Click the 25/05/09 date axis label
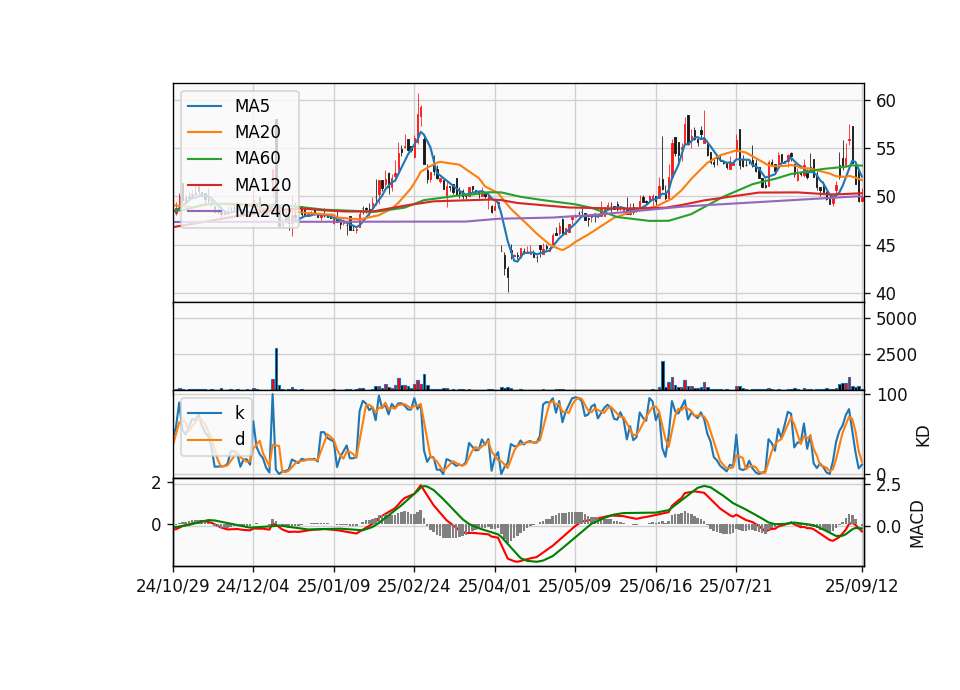This screenshot has width=960, height=690. point(575,587)
